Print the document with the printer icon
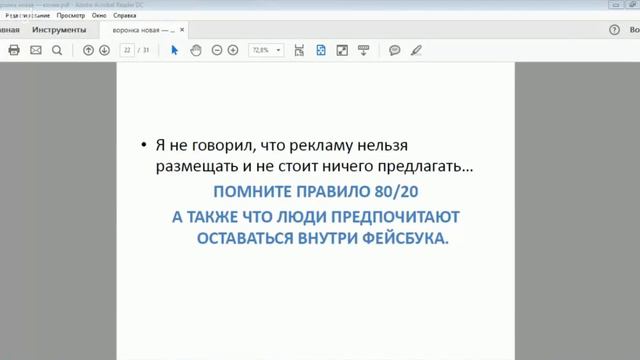640x360 pixels. pyautogui.click(x=14, y=50)
